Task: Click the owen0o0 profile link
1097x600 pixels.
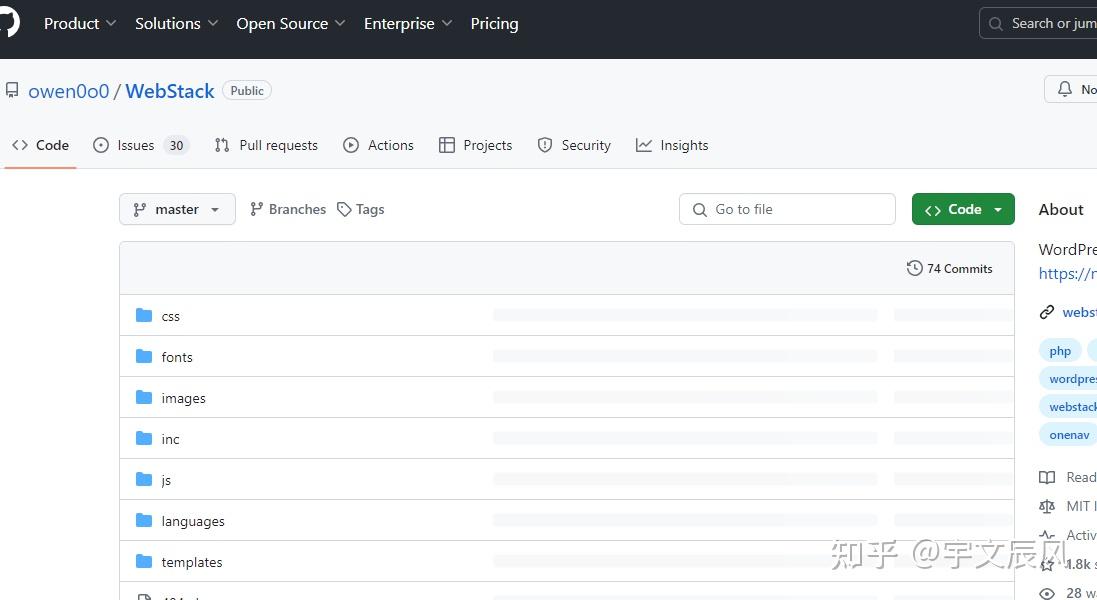Action: pyautogui.click(x=68, y=90)
